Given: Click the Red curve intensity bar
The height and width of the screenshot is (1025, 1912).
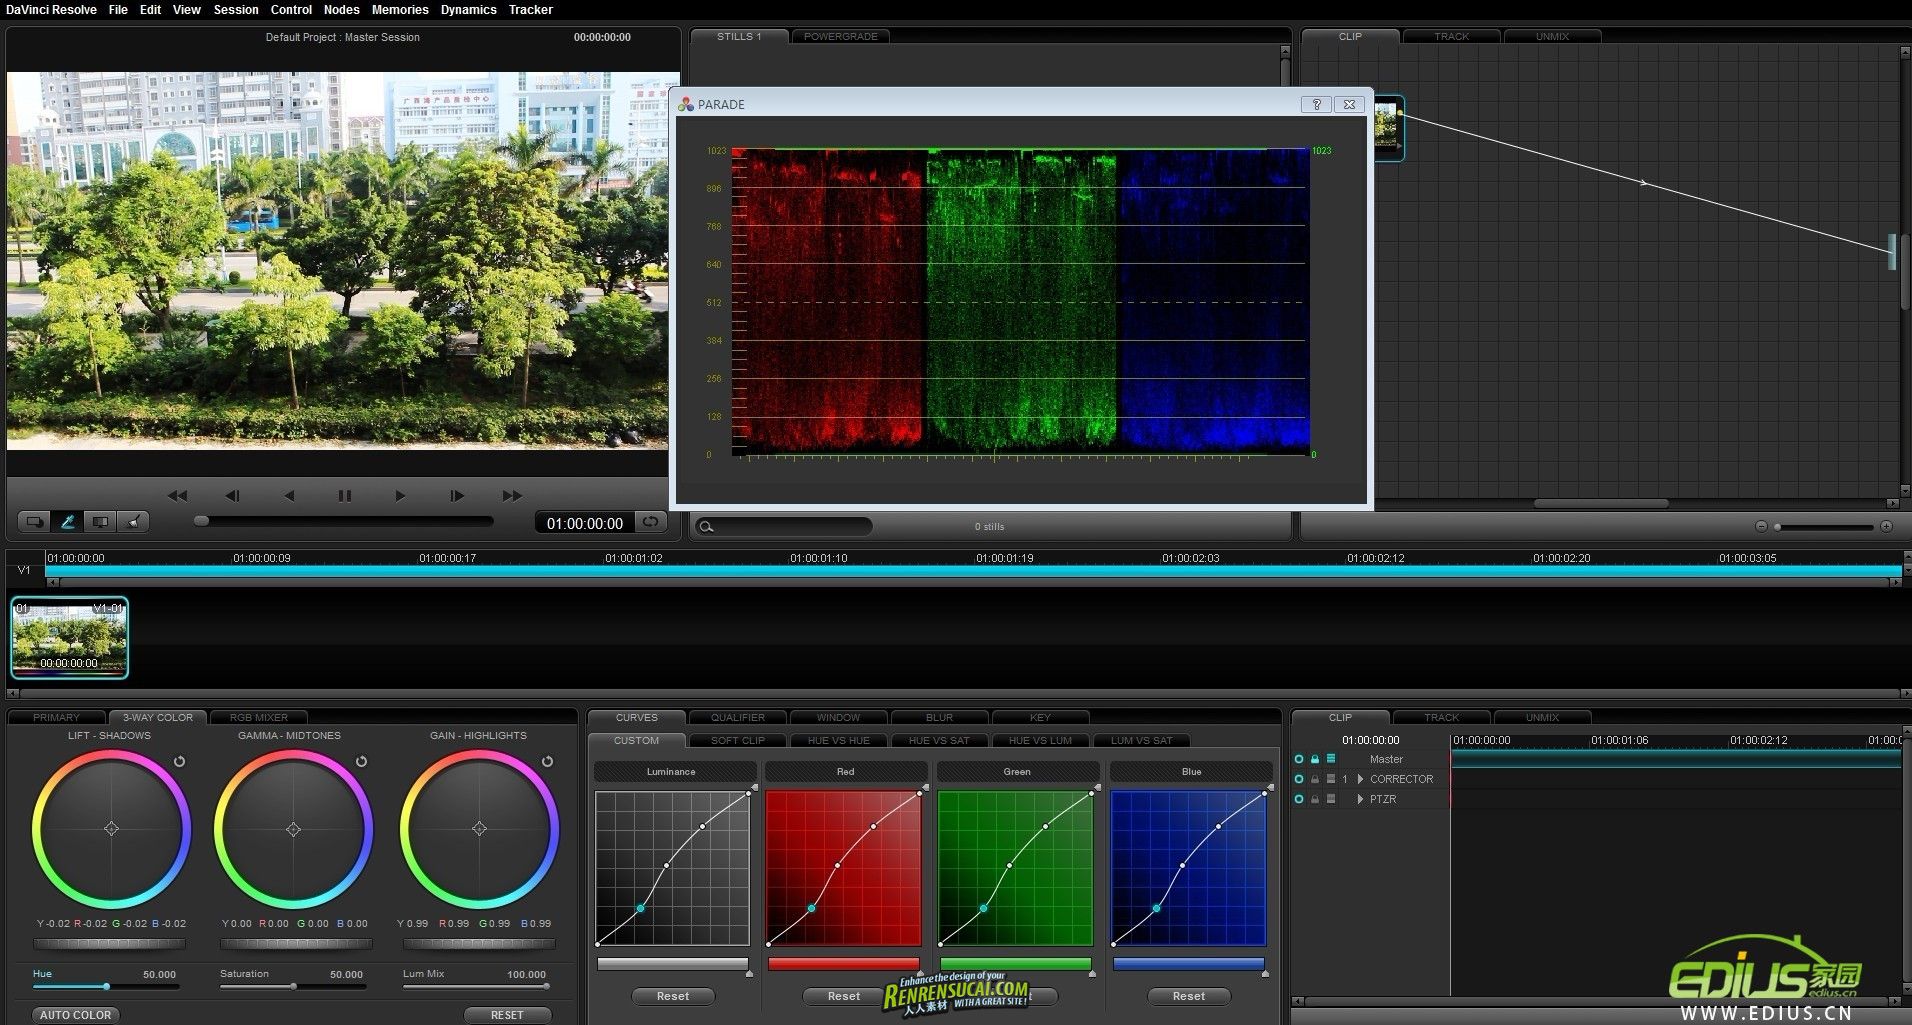Looking at the screenshot, I should 843,964.
